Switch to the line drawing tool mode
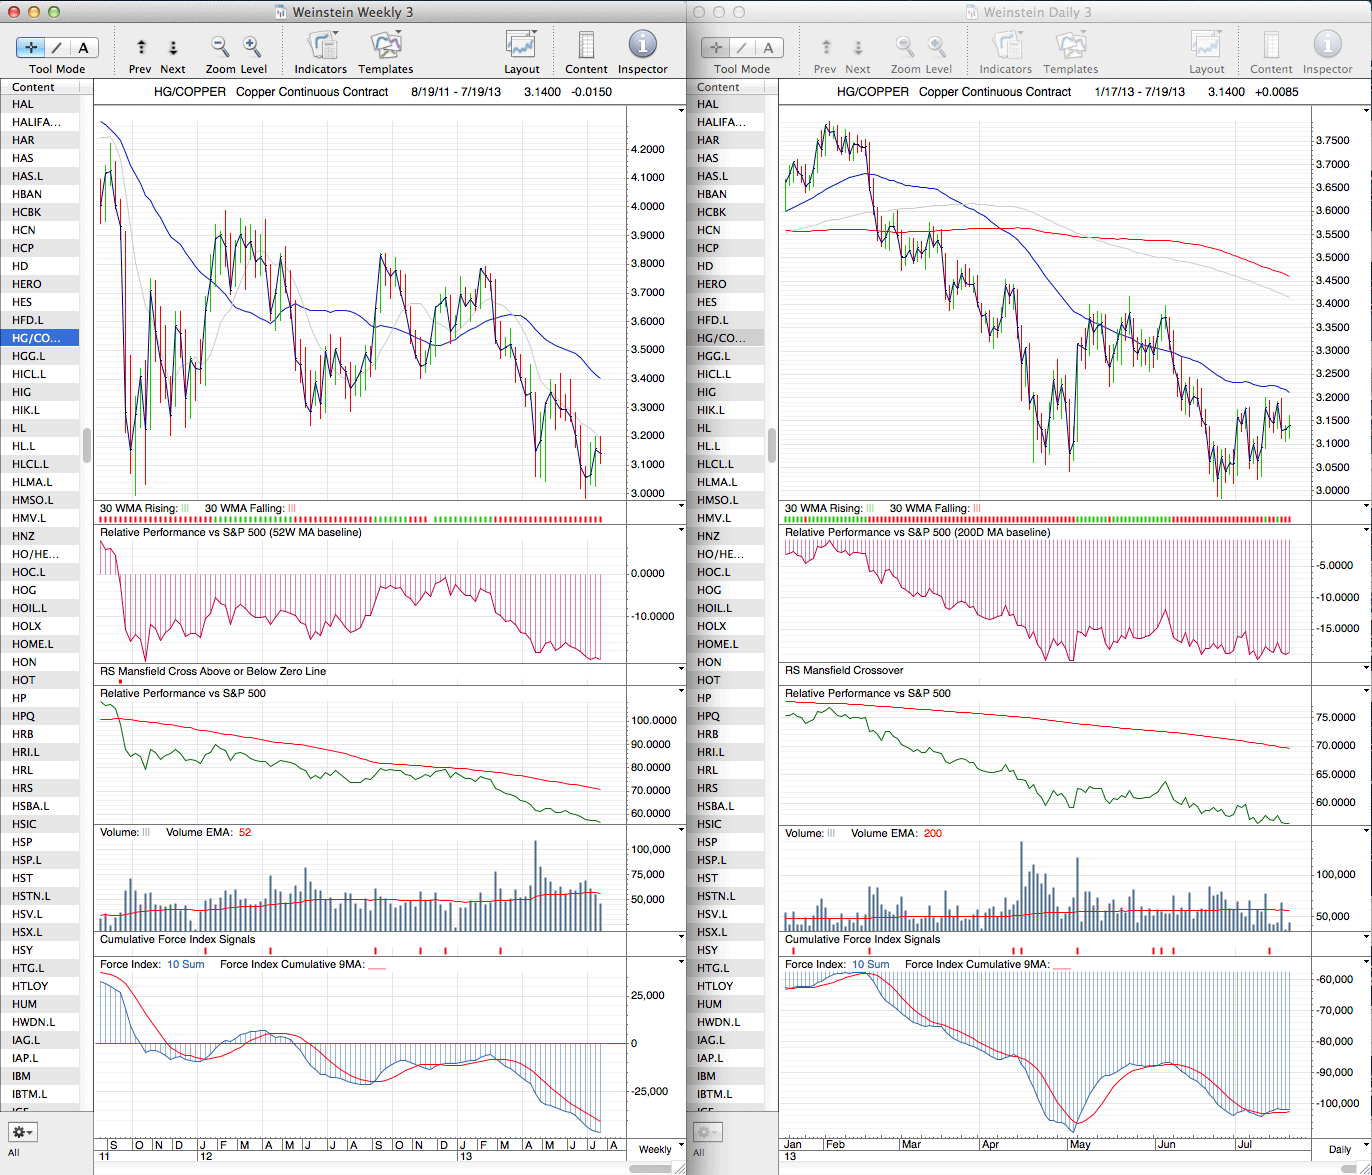 (57, 47)
